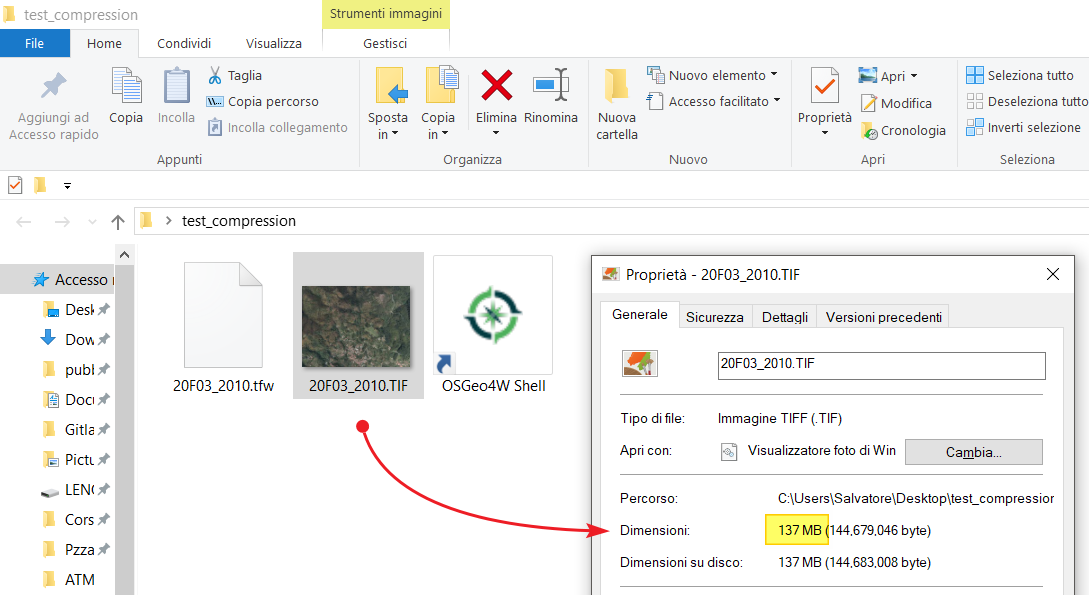Open the Apri dropdown arrow
The height and width of the screenshot is (595, 1089).
pos(913,76)
